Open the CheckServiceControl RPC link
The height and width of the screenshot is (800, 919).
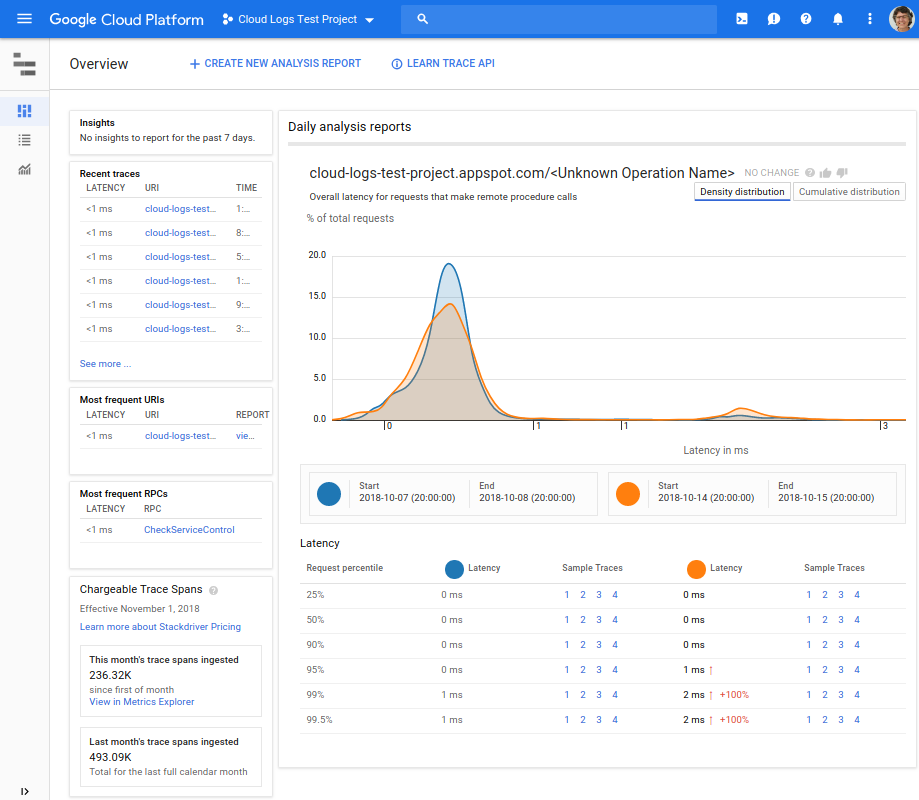point(189,530)
